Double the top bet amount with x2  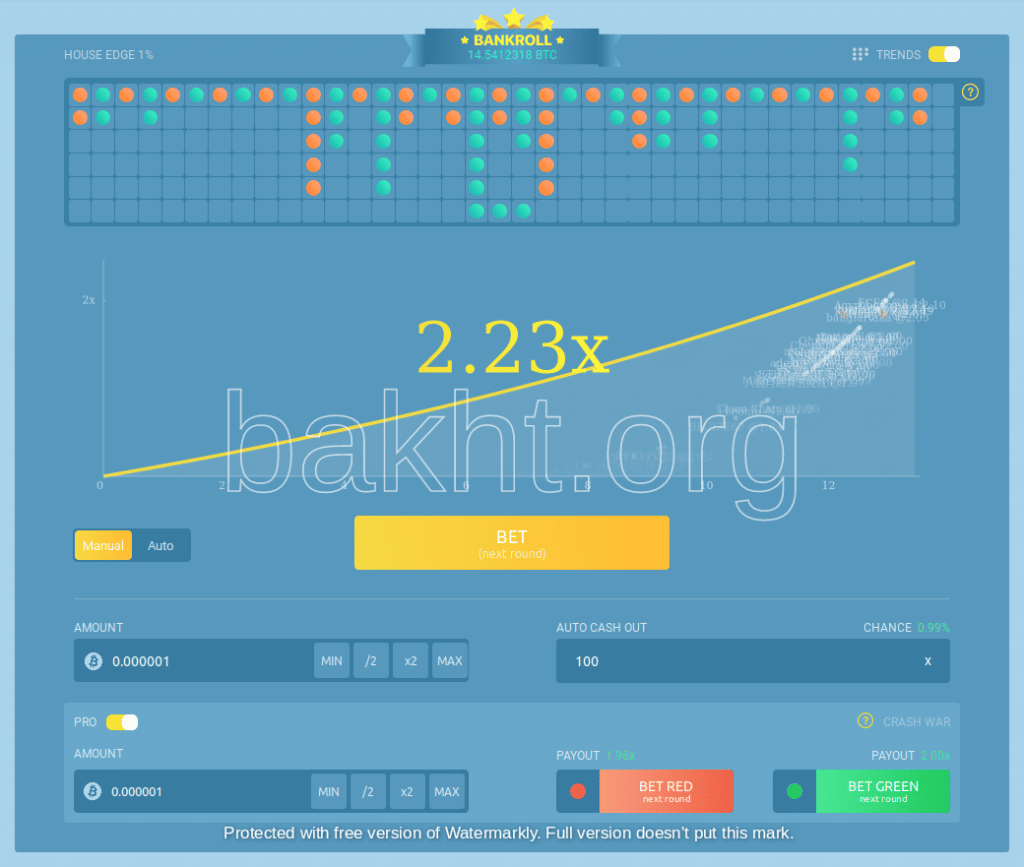[x=410, y=661]
